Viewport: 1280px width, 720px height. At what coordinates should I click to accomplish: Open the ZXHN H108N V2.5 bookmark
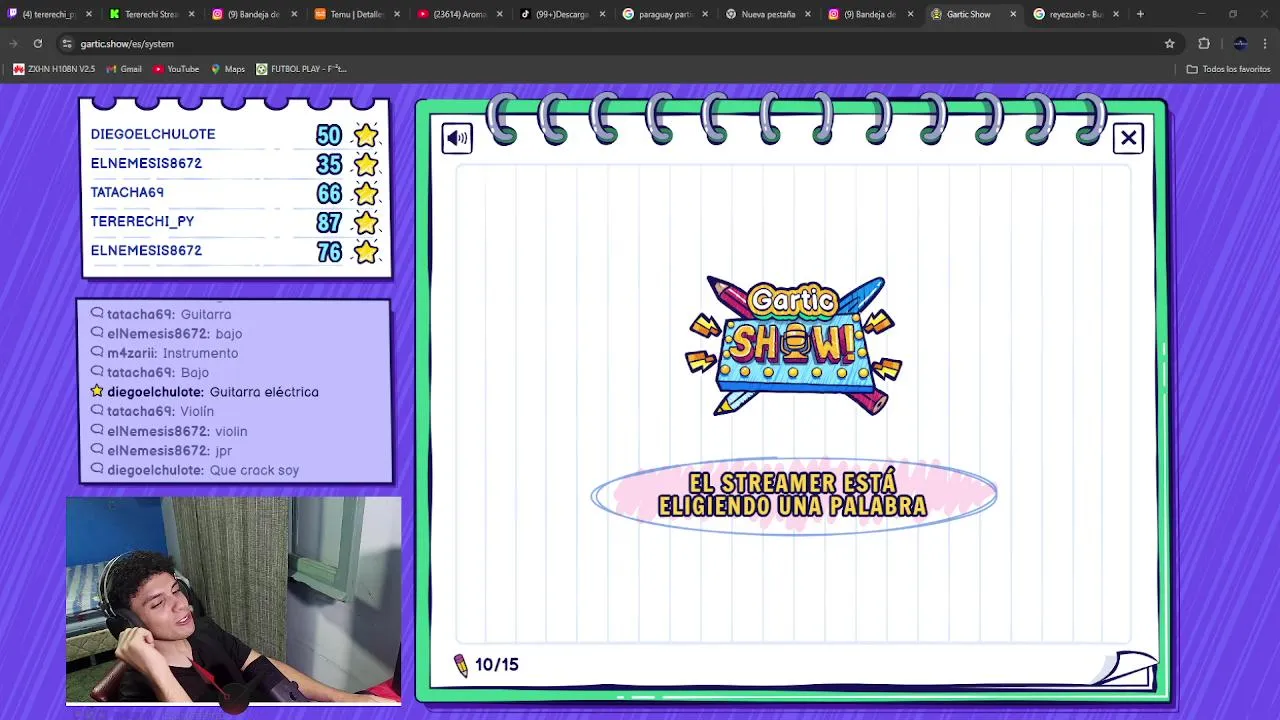(x=54, y=69)
